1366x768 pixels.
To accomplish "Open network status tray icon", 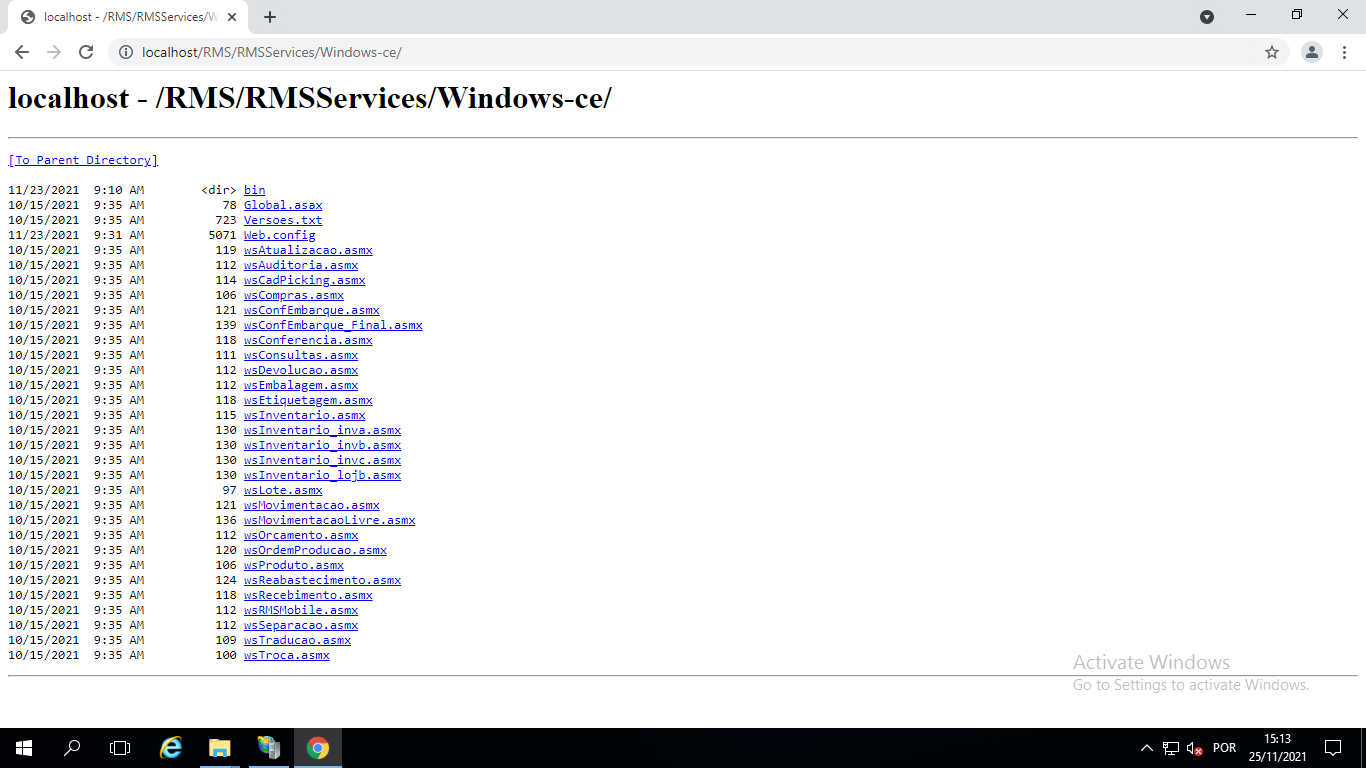I will click(x=1171, y=748).
